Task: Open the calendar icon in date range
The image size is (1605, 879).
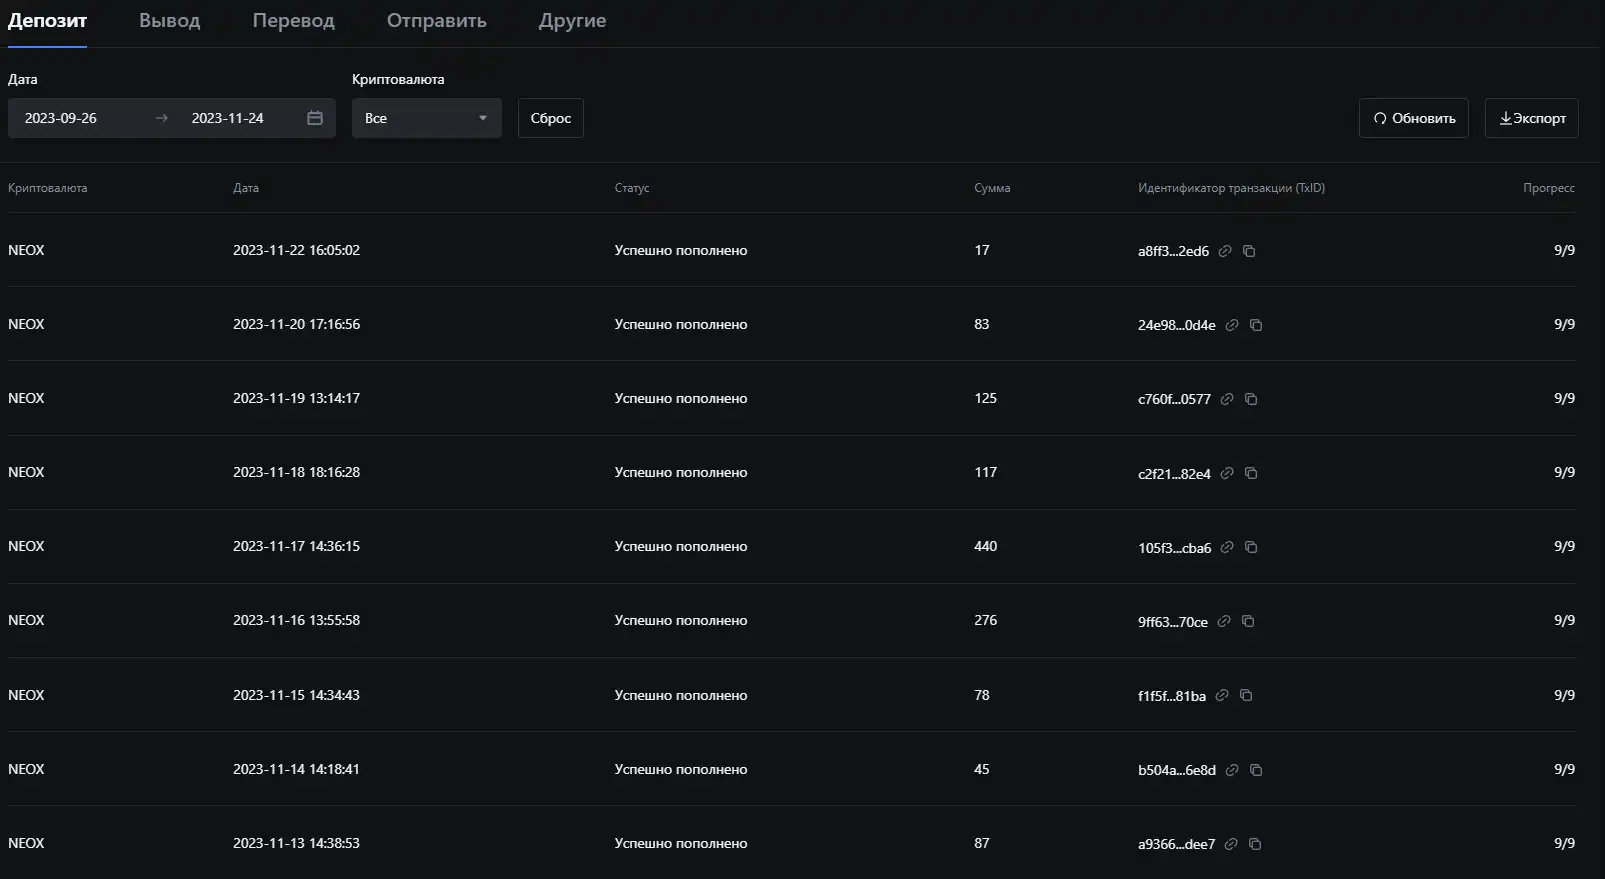Action: [315, 118]
